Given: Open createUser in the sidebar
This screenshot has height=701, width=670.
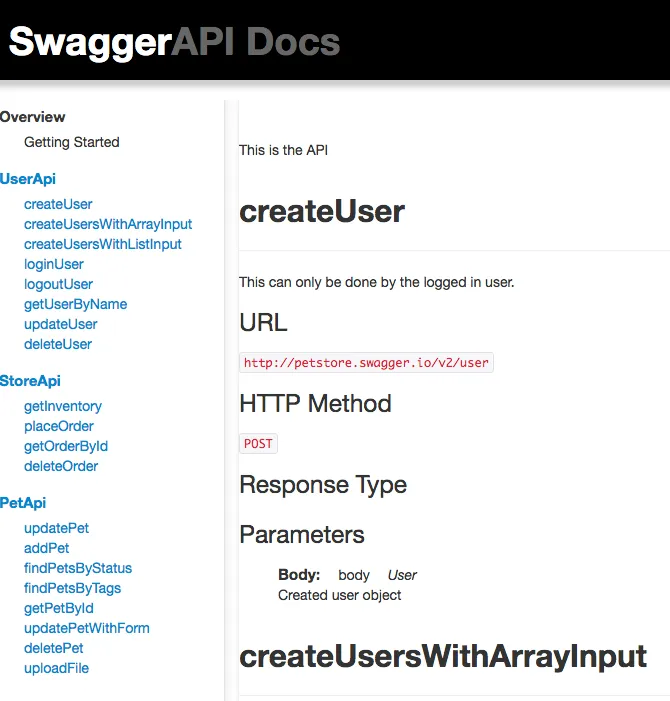Looking at the screenshot, I should pyautogui.click(x=58, y=204).
